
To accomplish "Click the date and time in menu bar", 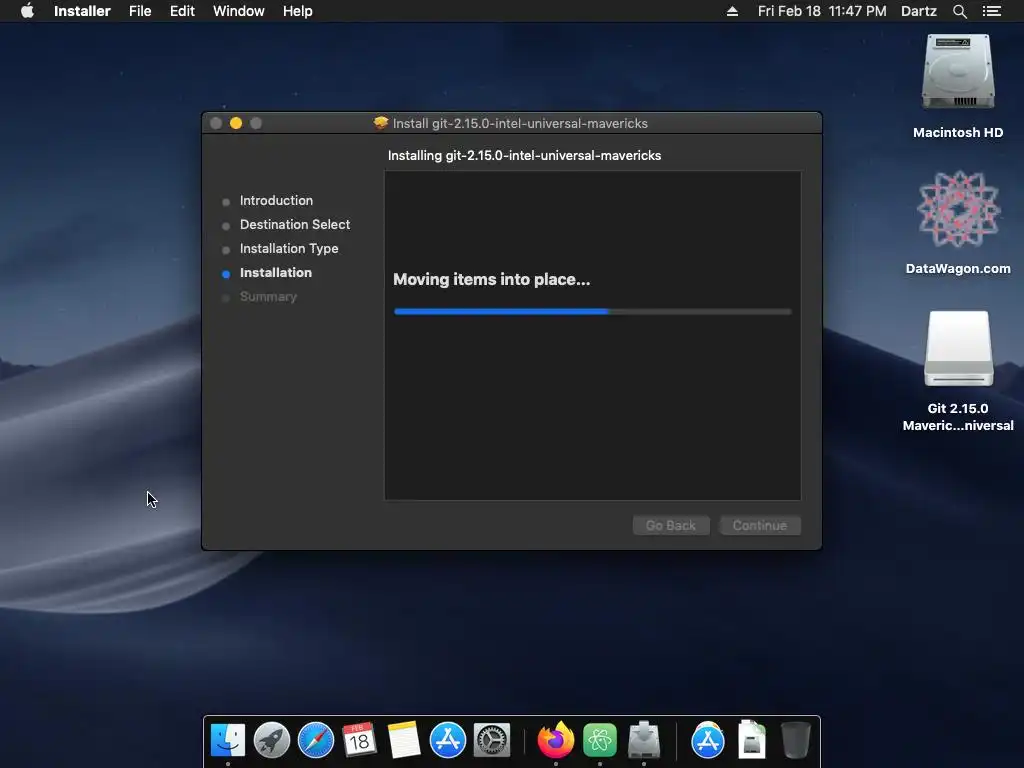I will pos(822,11).
